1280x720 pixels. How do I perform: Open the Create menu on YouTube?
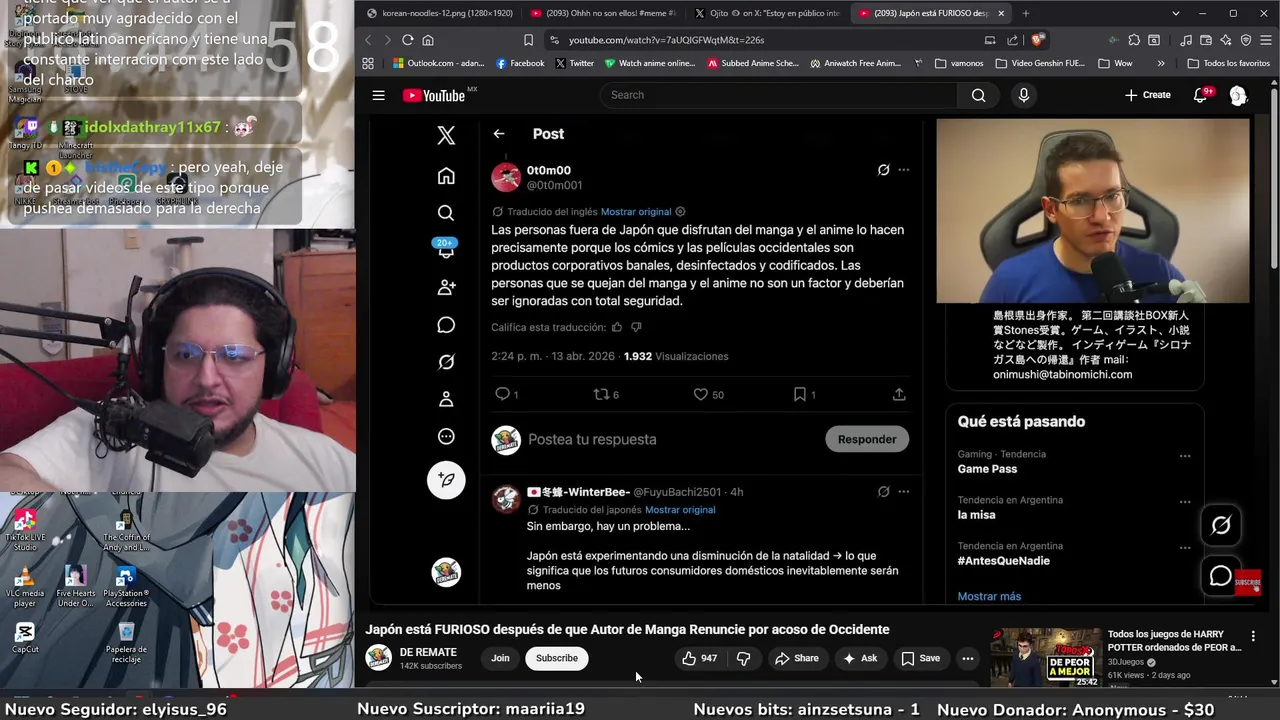click(1147, 95)
